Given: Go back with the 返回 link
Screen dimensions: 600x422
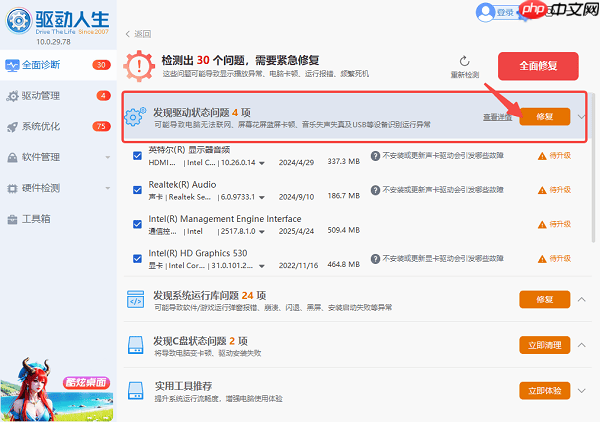Looking at the screenshot, I should point(139,34).
